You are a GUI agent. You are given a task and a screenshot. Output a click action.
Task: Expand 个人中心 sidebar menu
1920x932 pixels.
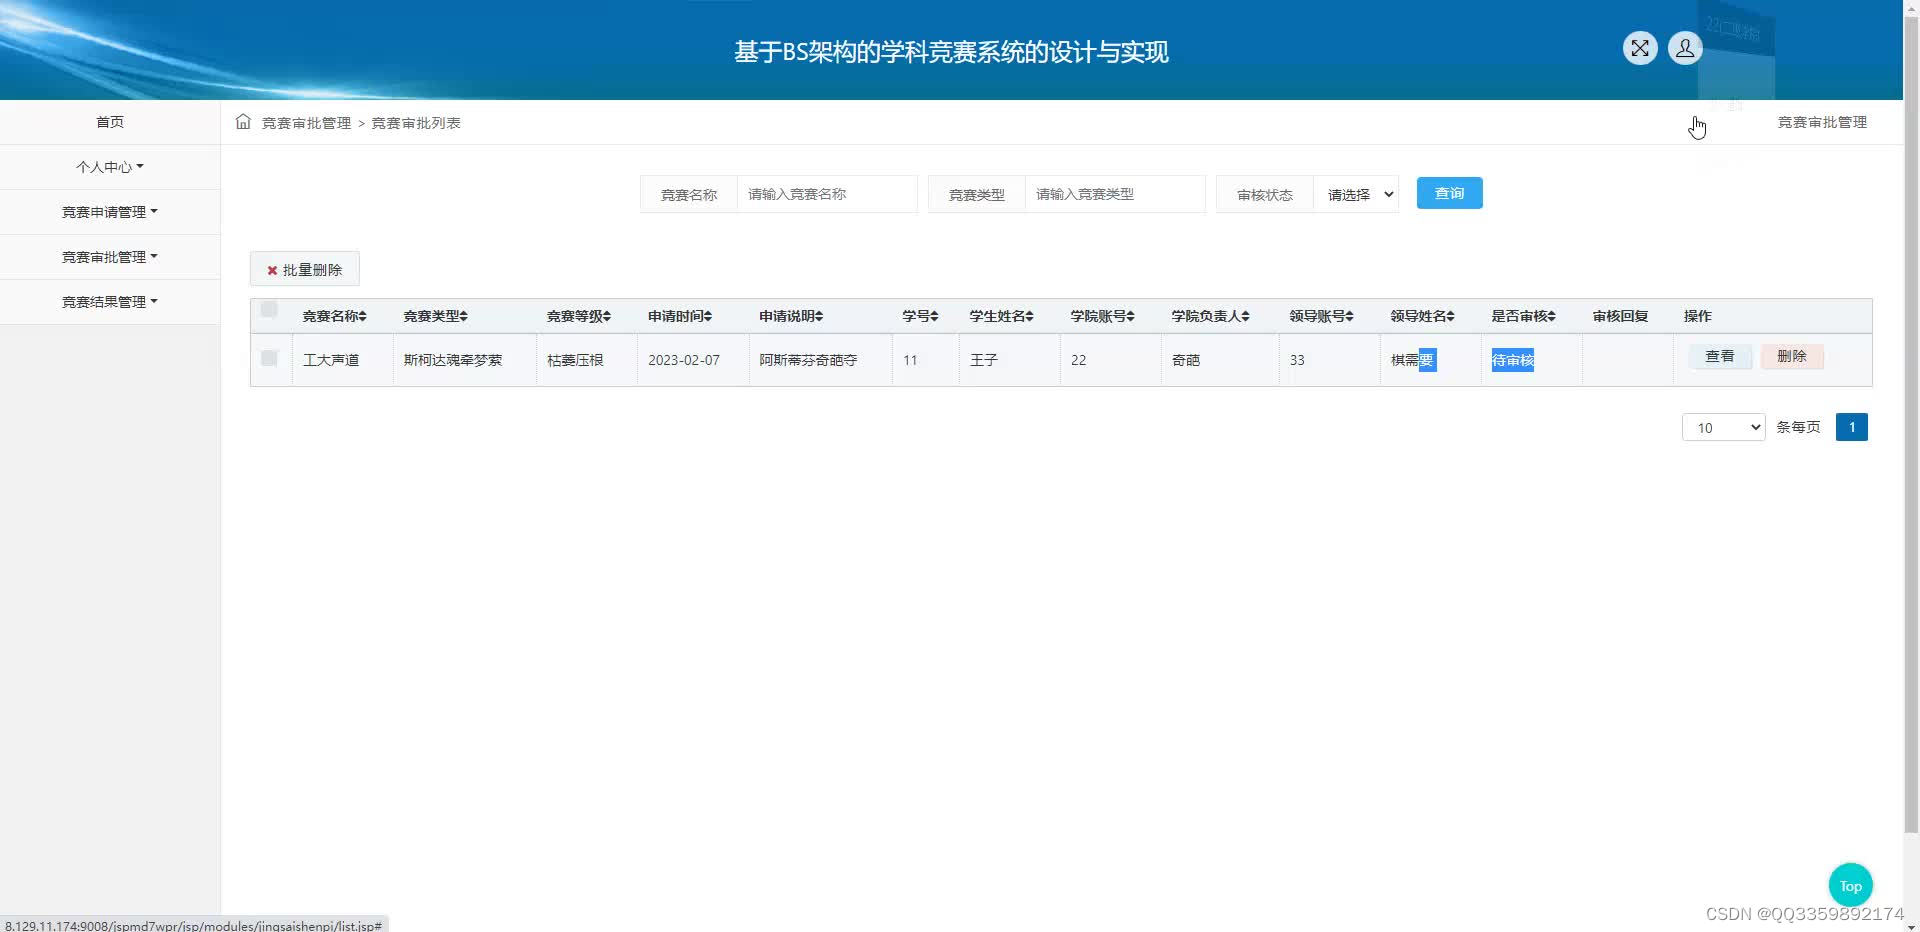(x=110, y=167)
